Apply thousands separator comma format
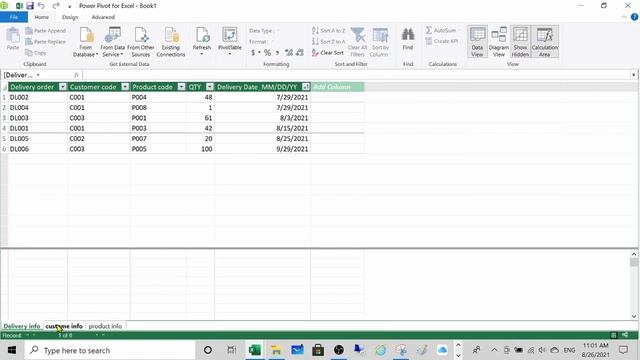Image resolution: width=640 pixels, height=360 pixels. coord(278,53)
